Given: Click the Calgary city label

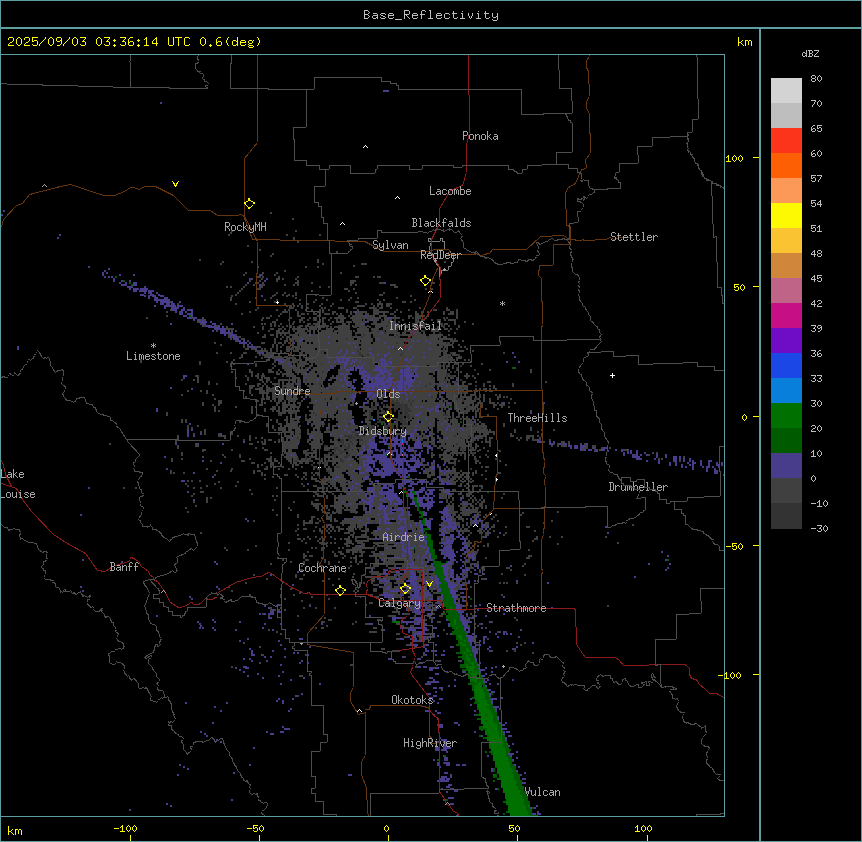Looking at the screenshot, I should coord(399,603).
